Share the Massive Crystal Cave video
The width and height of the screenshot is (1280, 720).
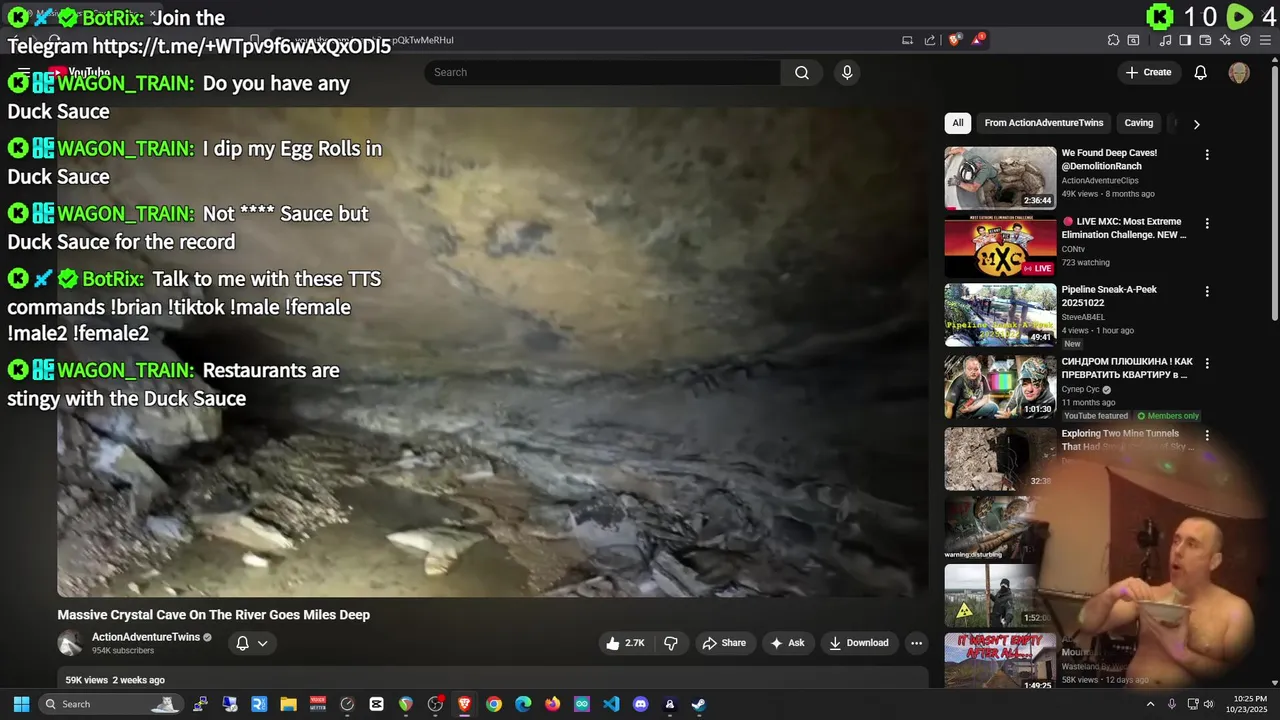(x=723, y=643)
